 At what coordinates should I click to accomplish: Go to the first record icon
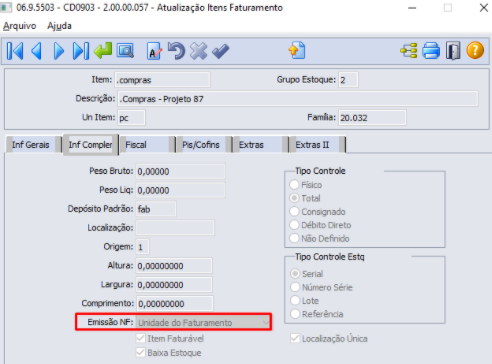point(15,51)
